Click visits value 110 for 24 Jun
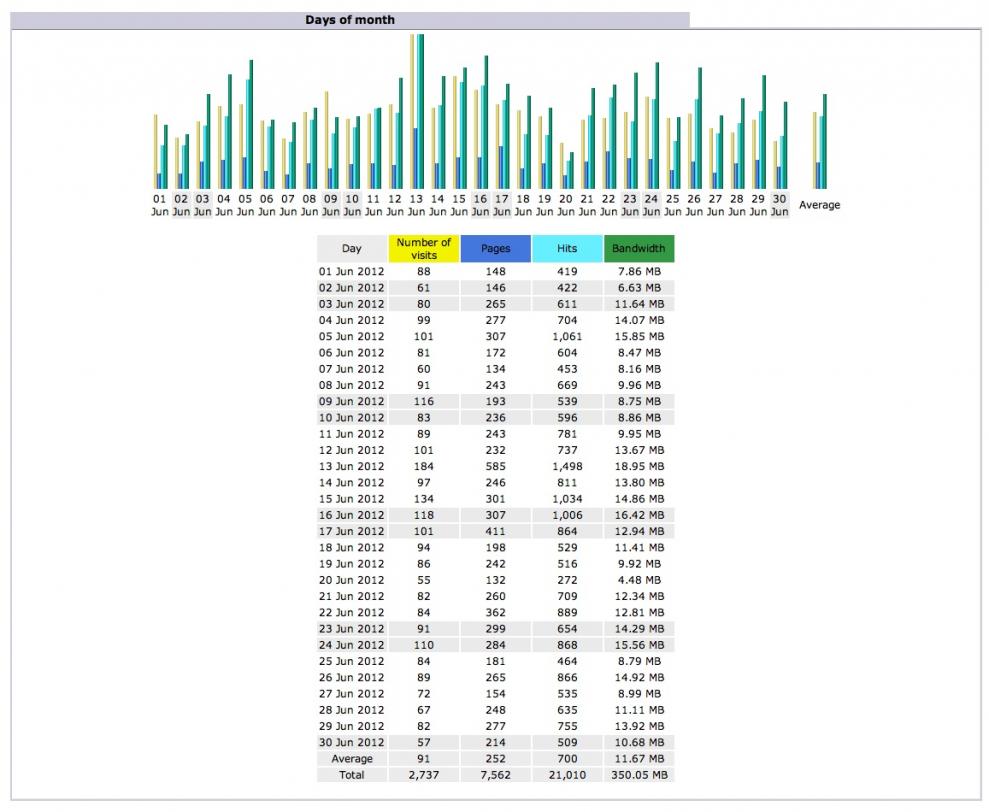The width and height of the screenshot is (989, 812). (x=423, y=645)
